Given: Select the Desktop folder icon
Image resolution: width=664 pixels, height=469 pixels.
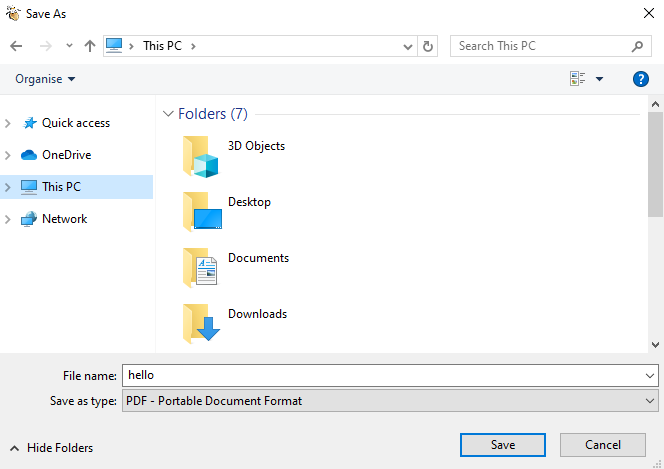Looking at the screenshot, I should click(202, 212).
